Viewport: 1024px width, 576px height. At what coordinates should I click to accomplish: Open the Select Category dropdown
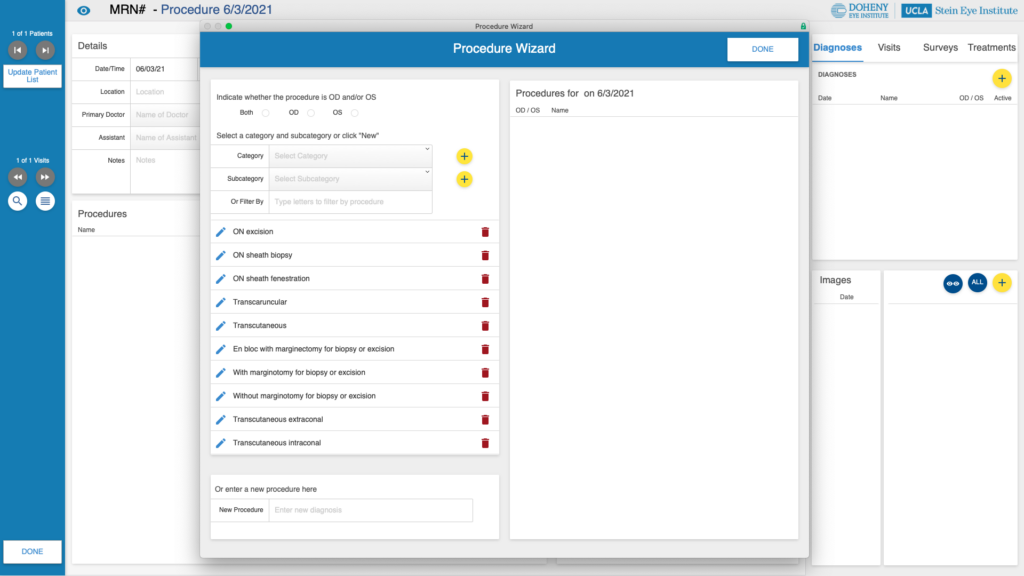pos(350,156)
